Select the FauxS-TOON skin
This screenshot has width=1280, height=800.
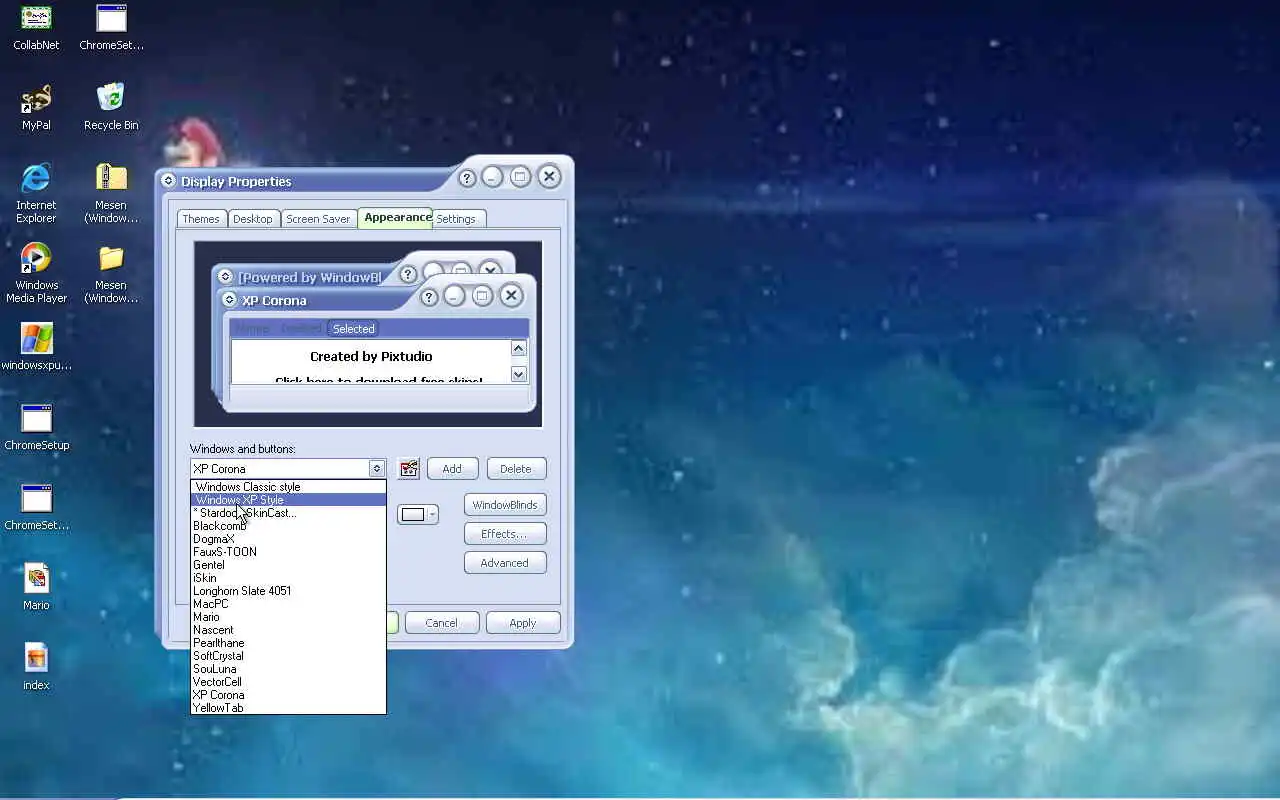click(x=288, y=552)
